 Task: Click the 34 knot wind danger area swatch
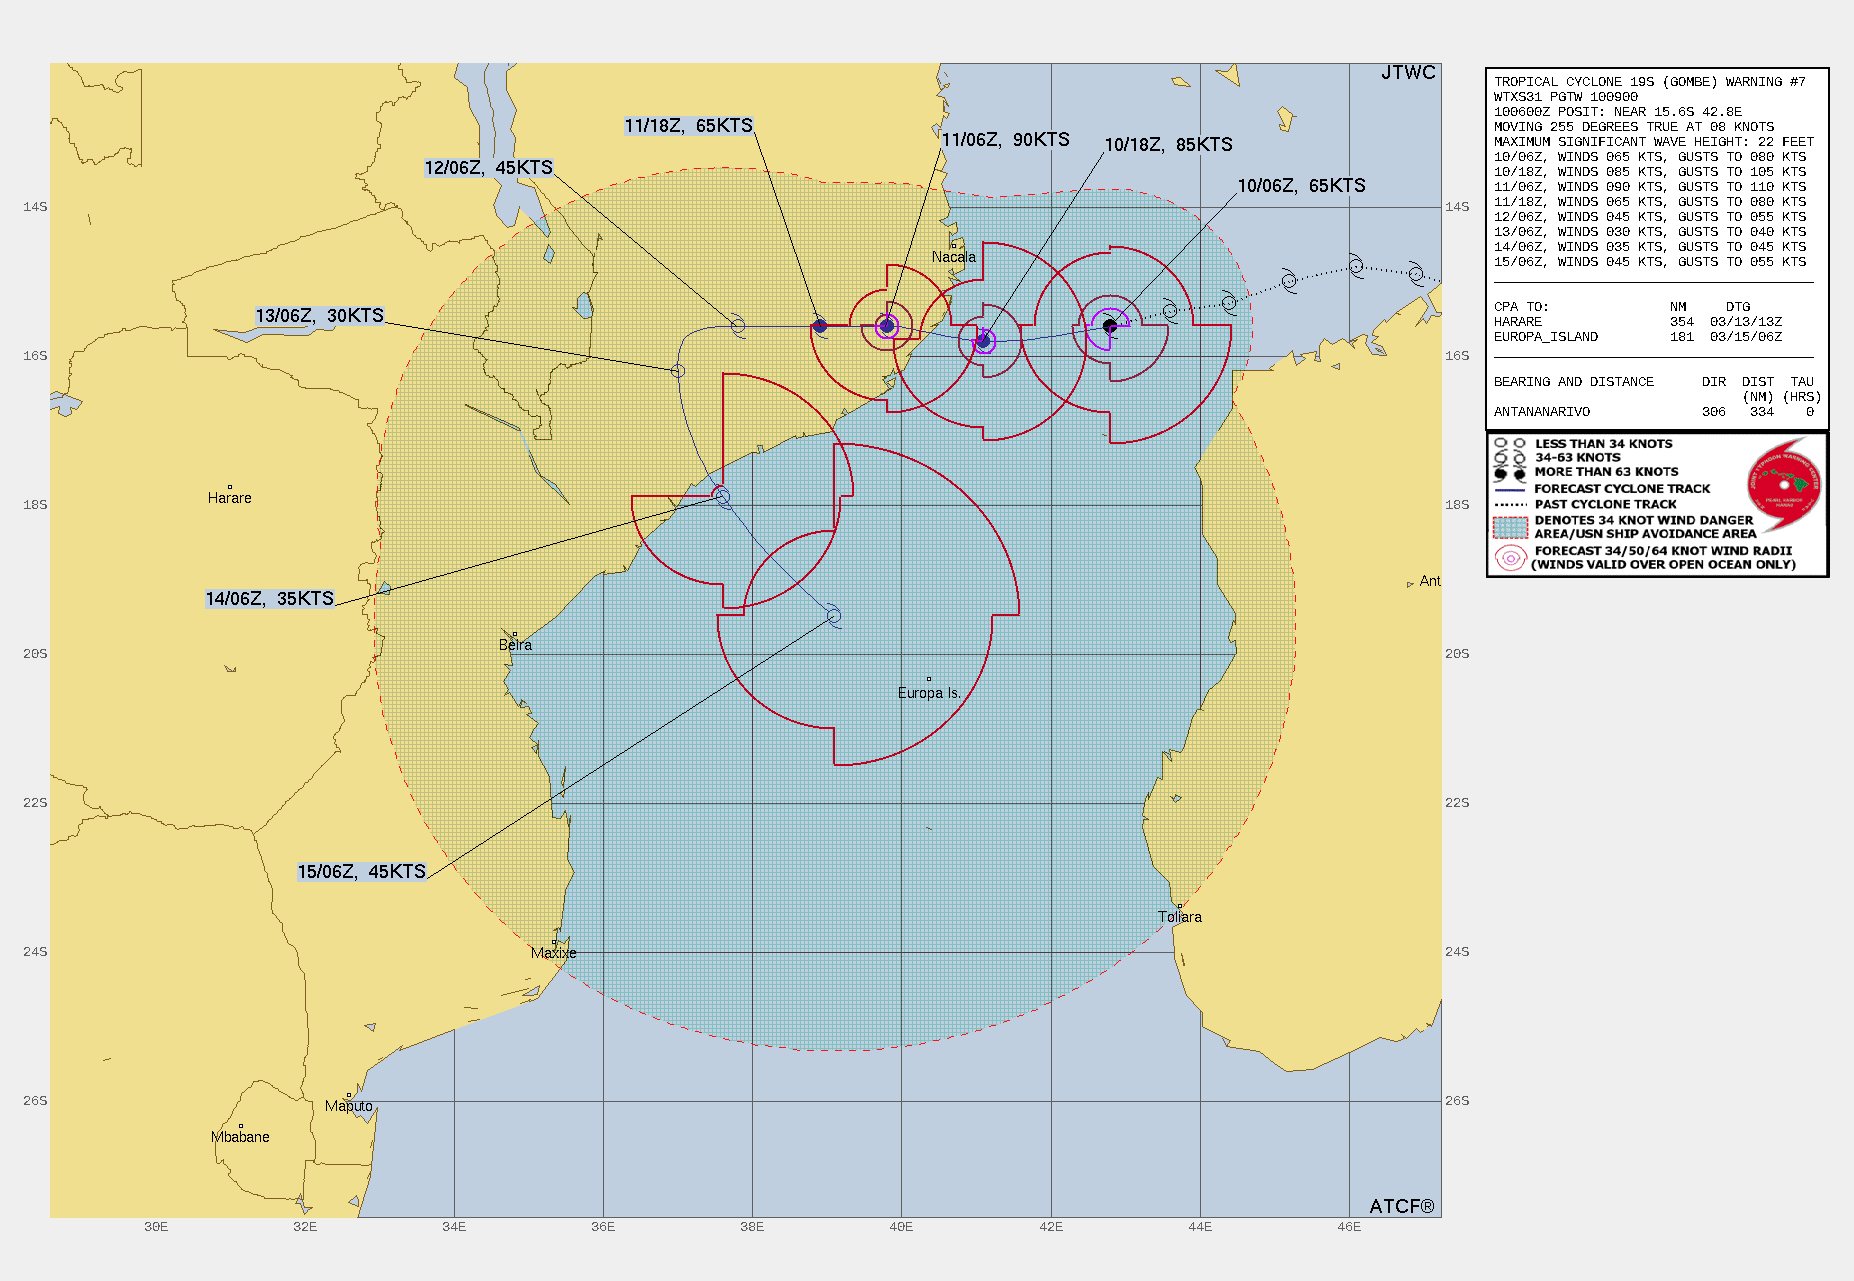[x=1510, y=527]
